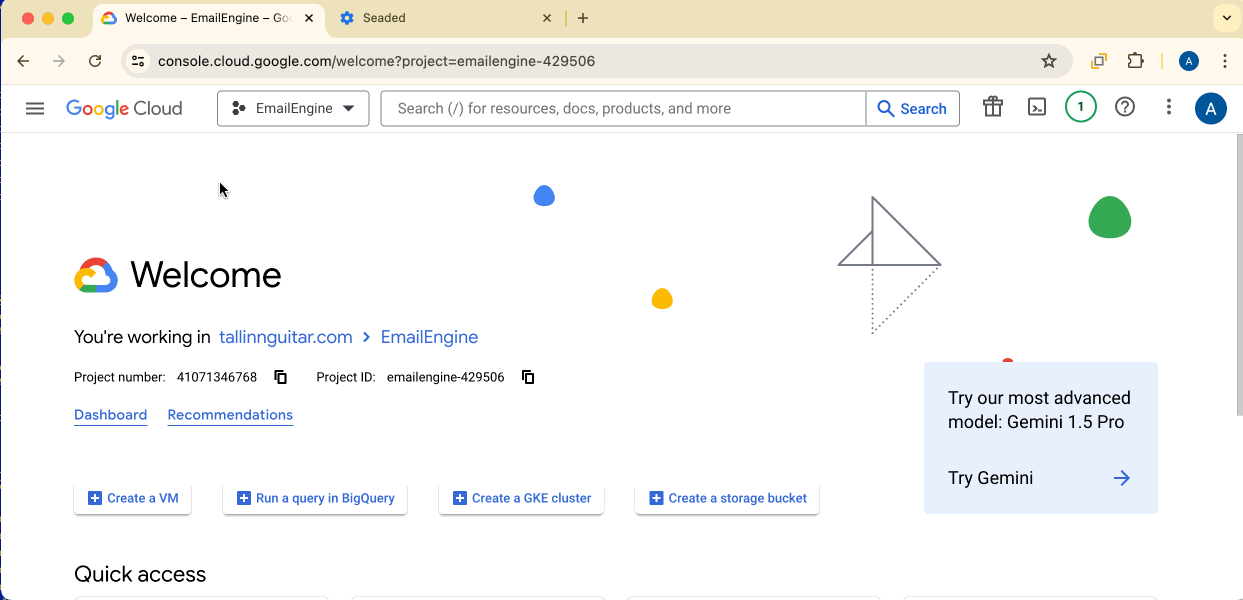1243x600 pixels.
Task: Click the Create a VM button
Action: tap(132, 497)
